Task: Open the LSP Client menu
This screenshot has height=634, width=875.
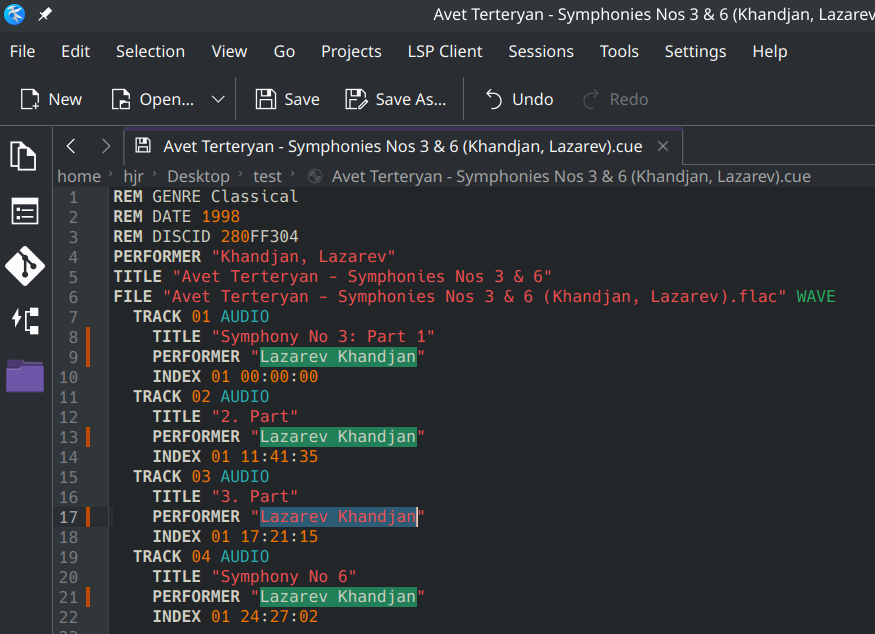Action: tap(444, 51)
